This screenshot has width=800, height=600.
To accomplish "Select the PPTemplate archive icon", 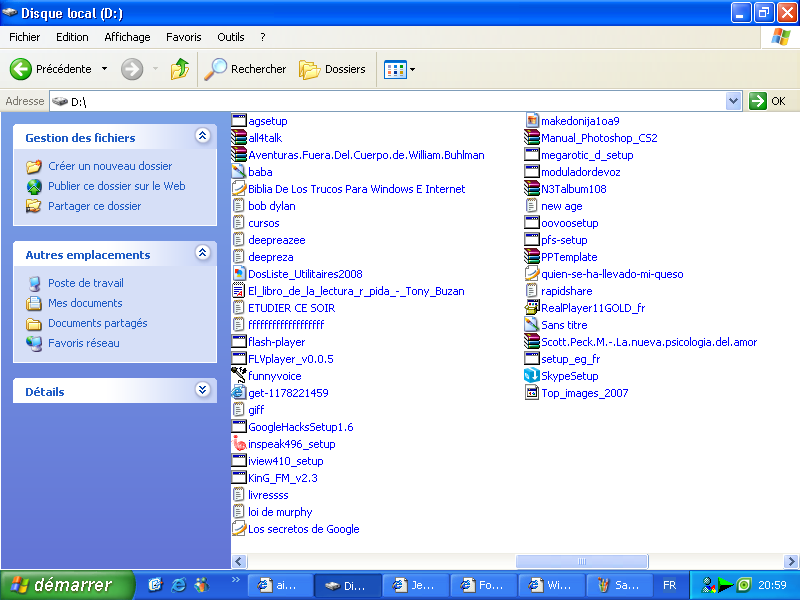I will click(532, 257).
